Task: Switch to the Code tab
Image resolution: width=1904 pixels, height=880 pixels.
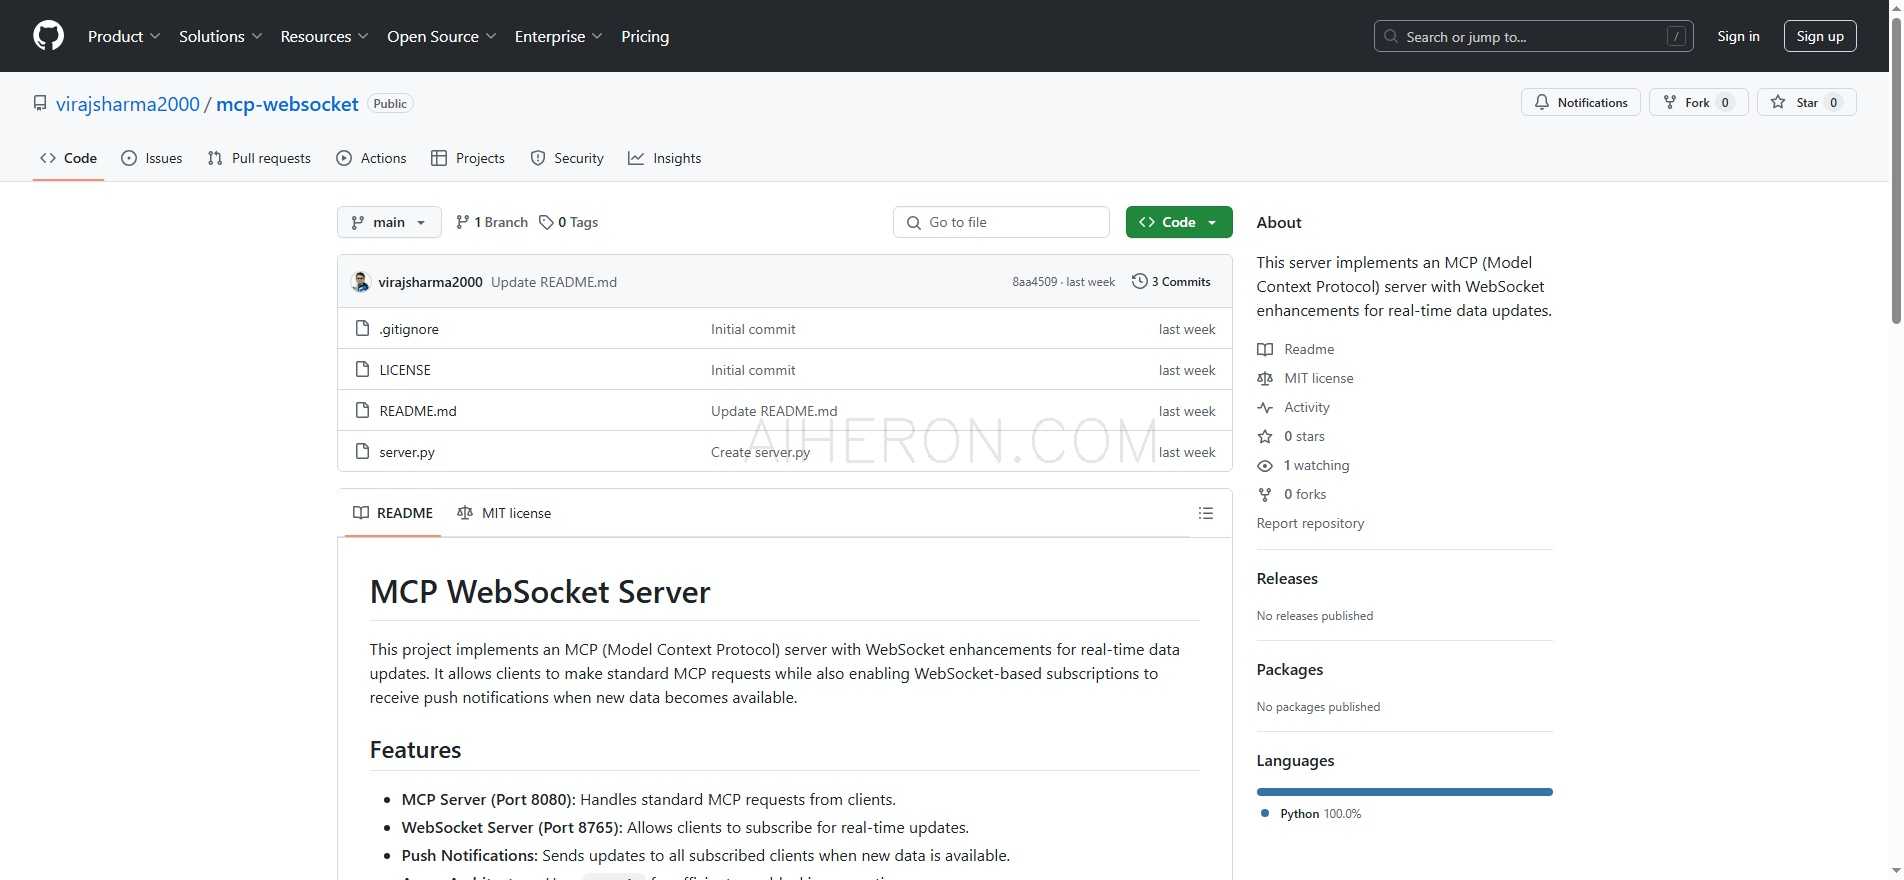Action: tap(68, 158)
